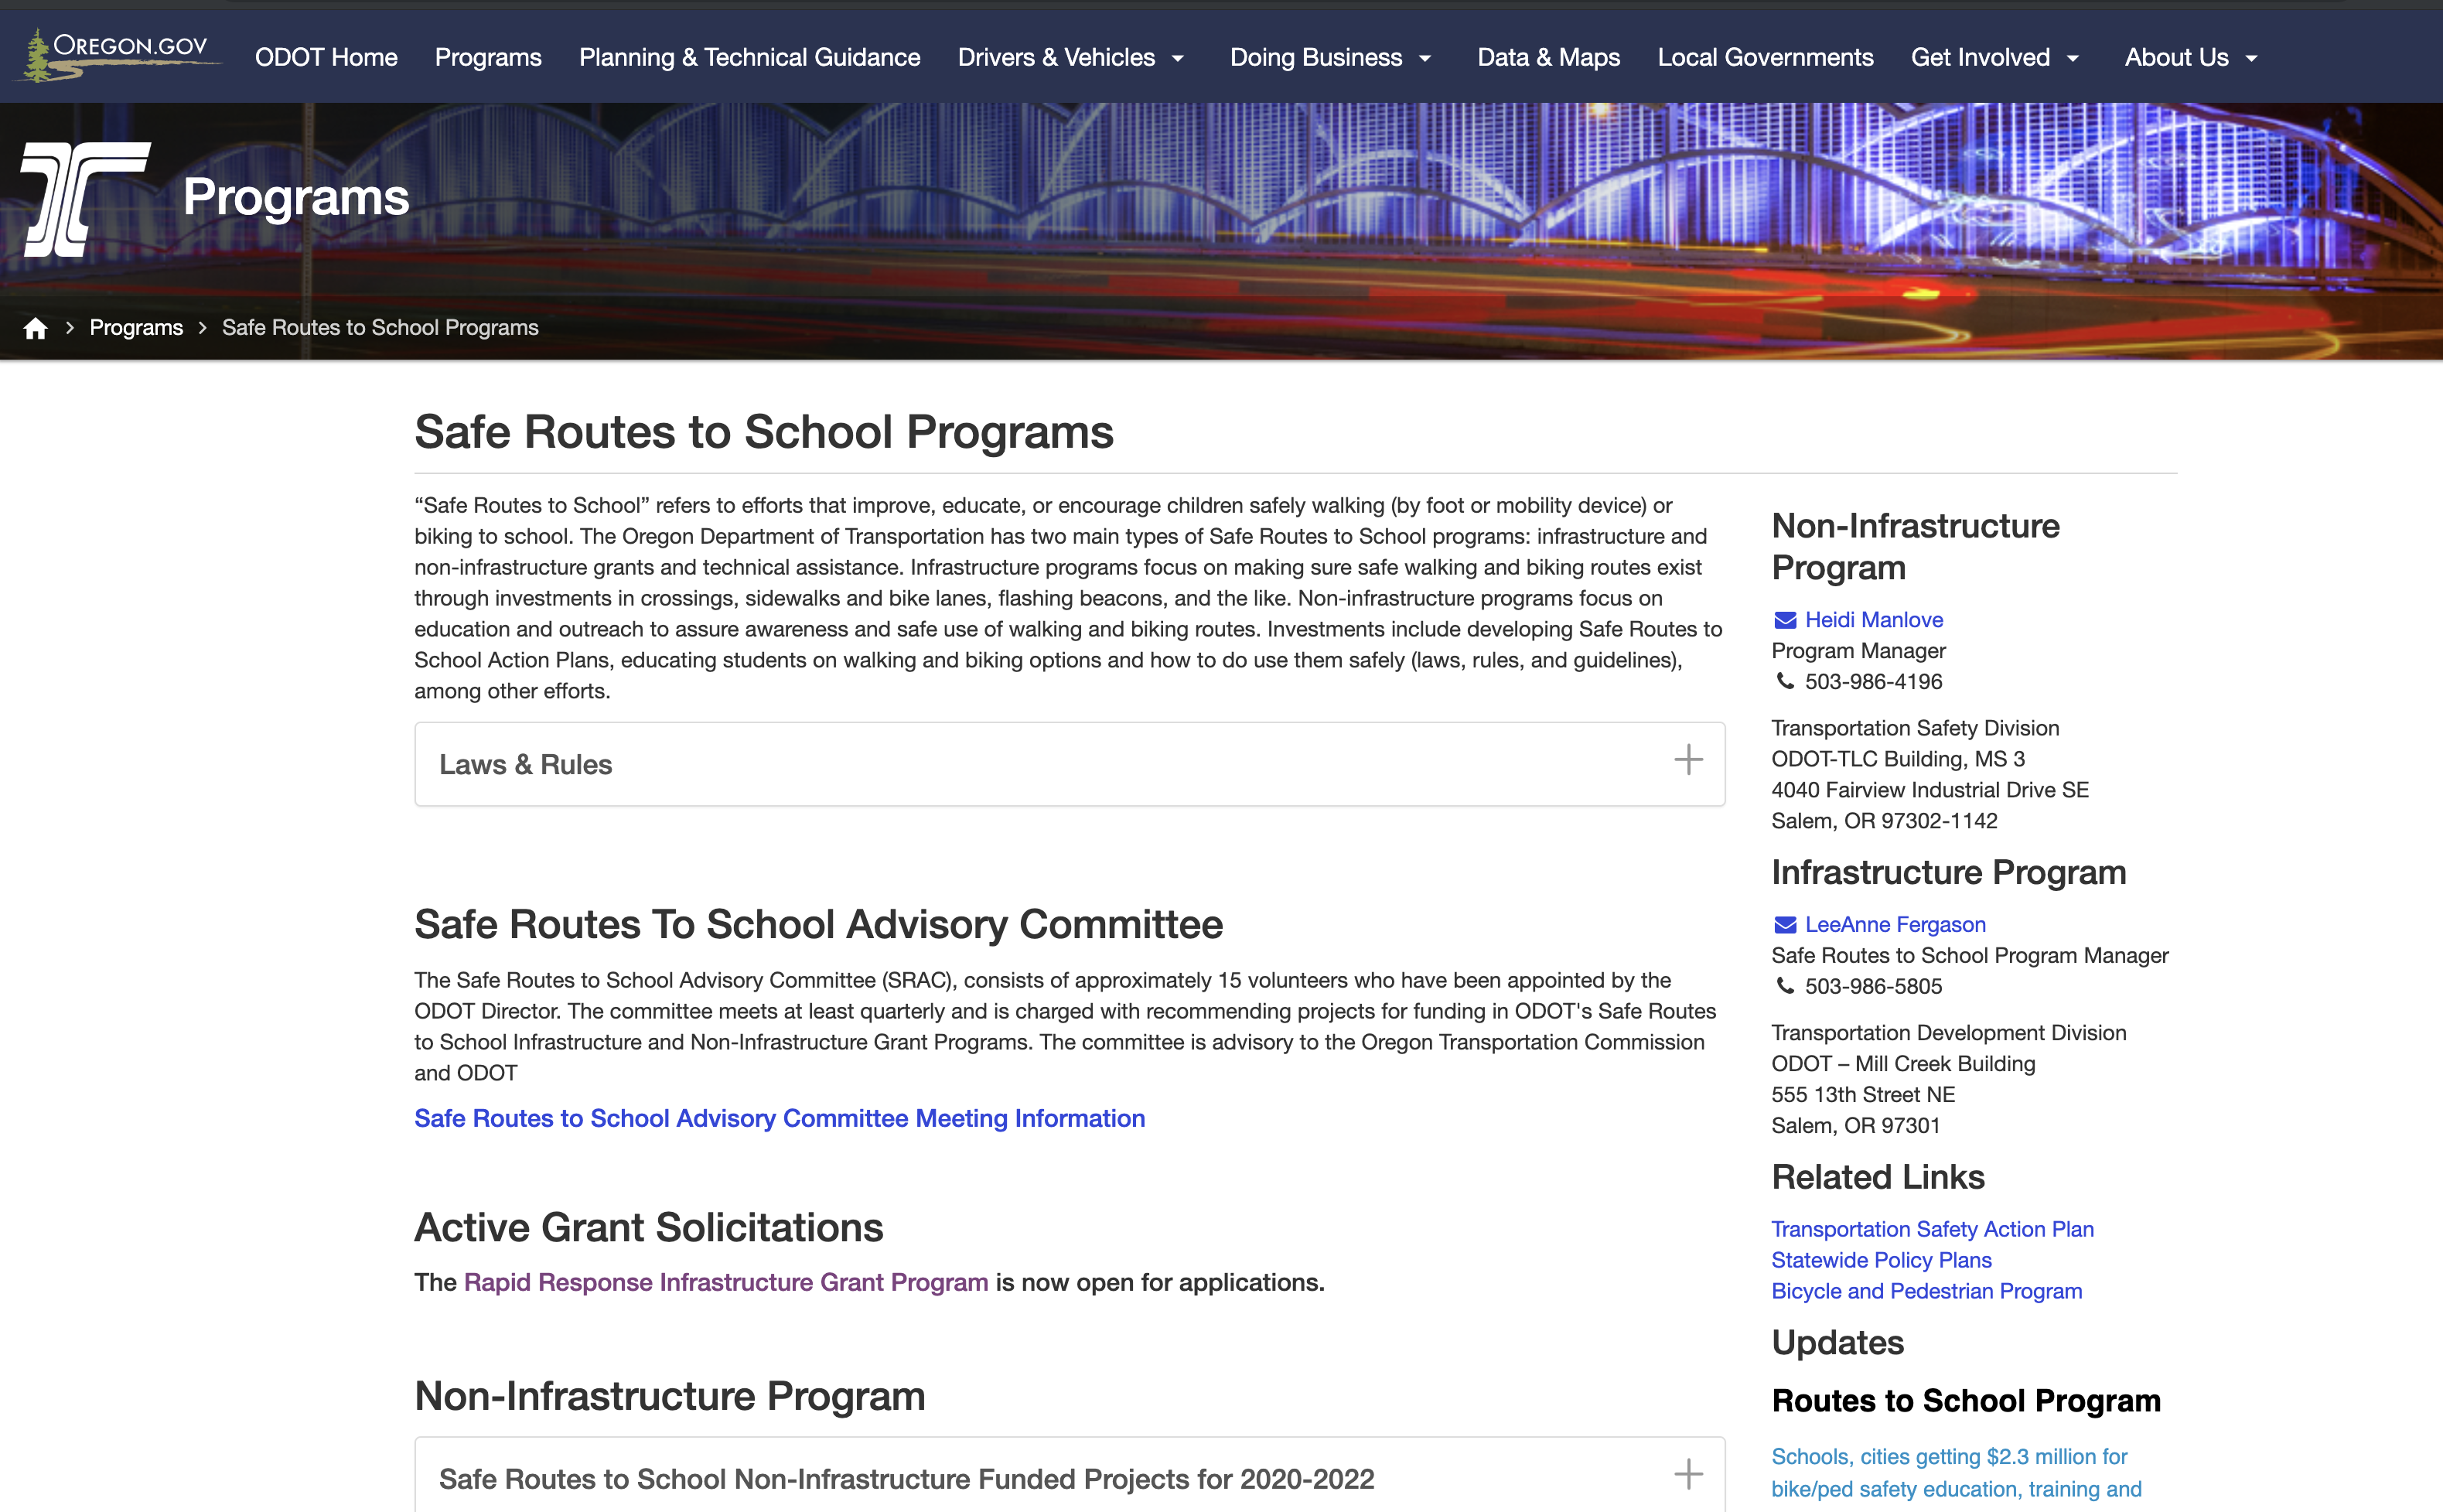Open the Transportation Safety Action Plan link
The image size is (2443, 1512).
[1932, 1229]
